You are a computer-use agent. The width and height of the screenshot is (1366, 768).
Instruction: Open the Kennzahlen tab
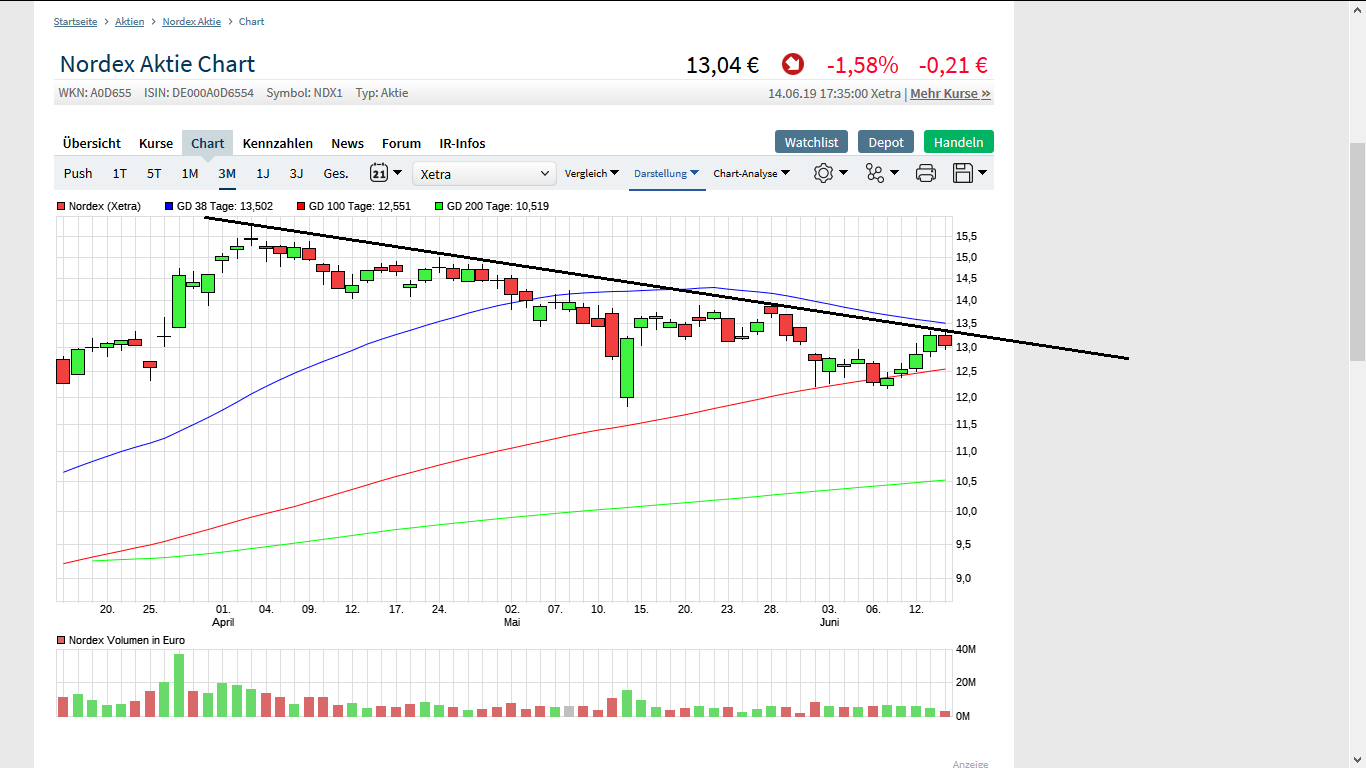pyautogui.click(x=278, y=143)
